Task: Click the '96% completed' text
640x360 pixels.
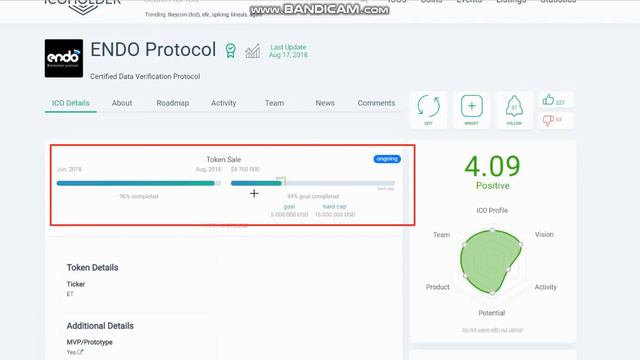Action: pos(139,196)
